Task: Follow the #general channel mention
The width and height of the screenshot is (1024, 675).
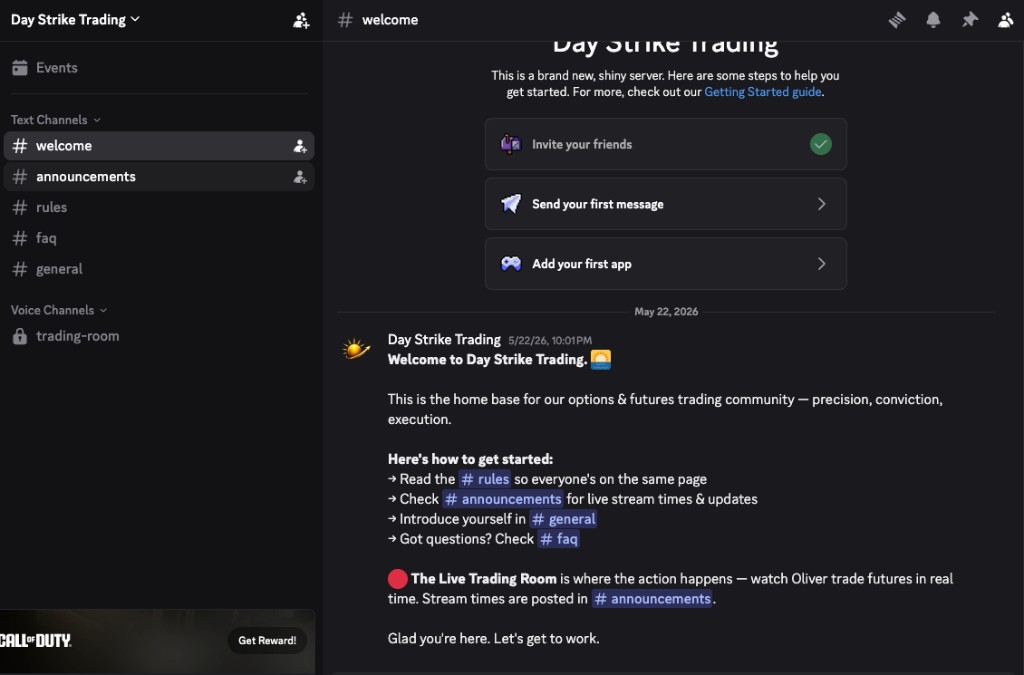Action: (563, 519)
